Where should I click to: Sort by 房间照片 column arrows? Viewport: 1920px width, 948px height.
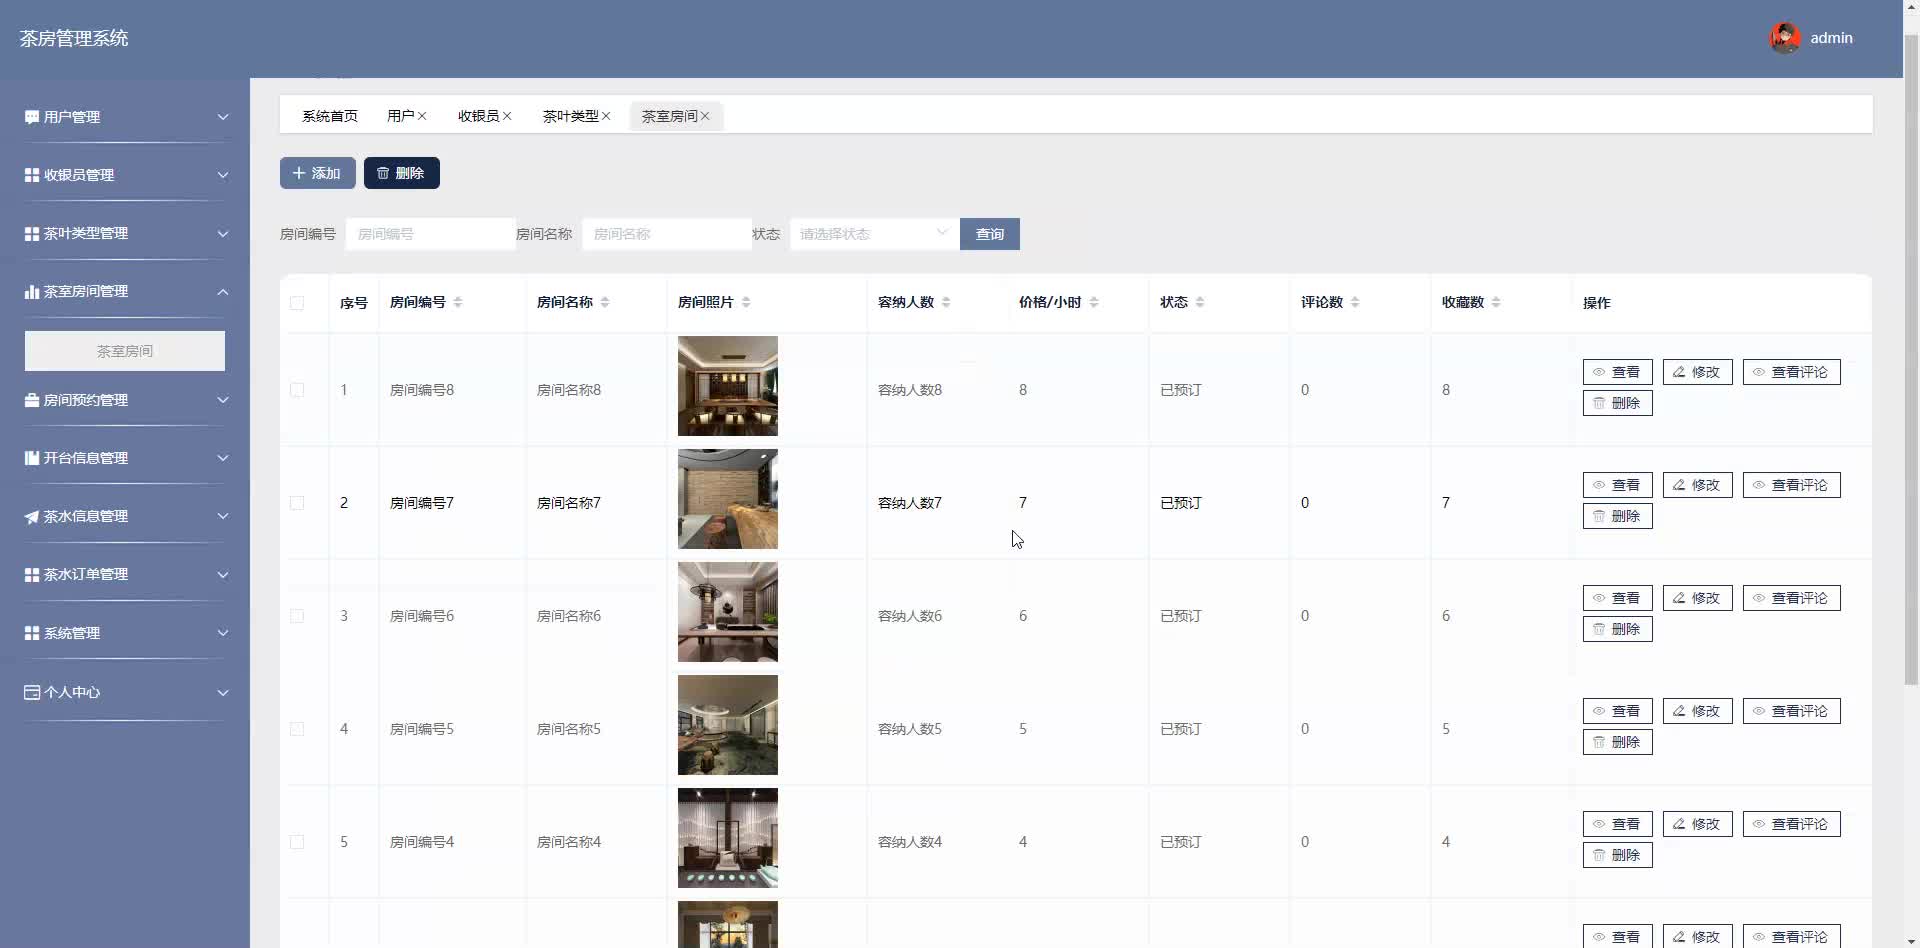click(x=746, y=302)
